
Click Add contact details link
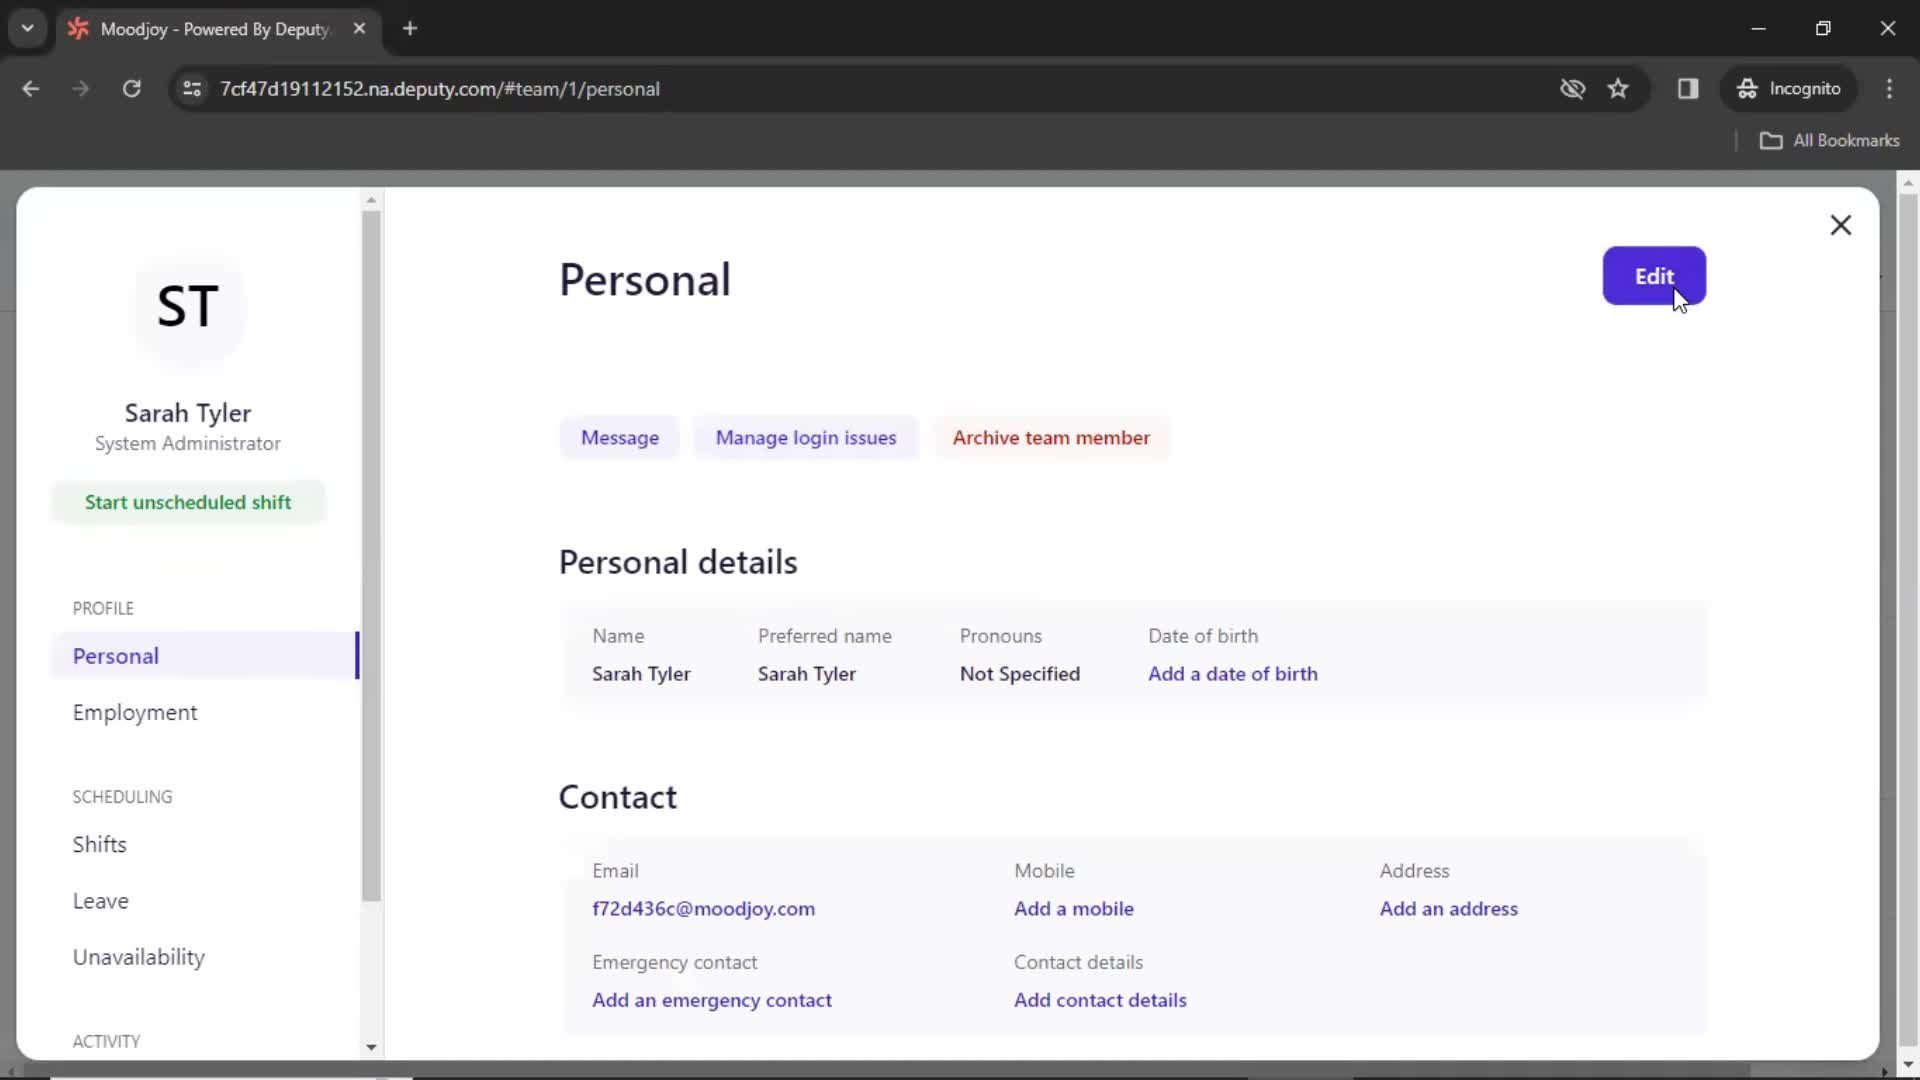coord(1100,1000)
